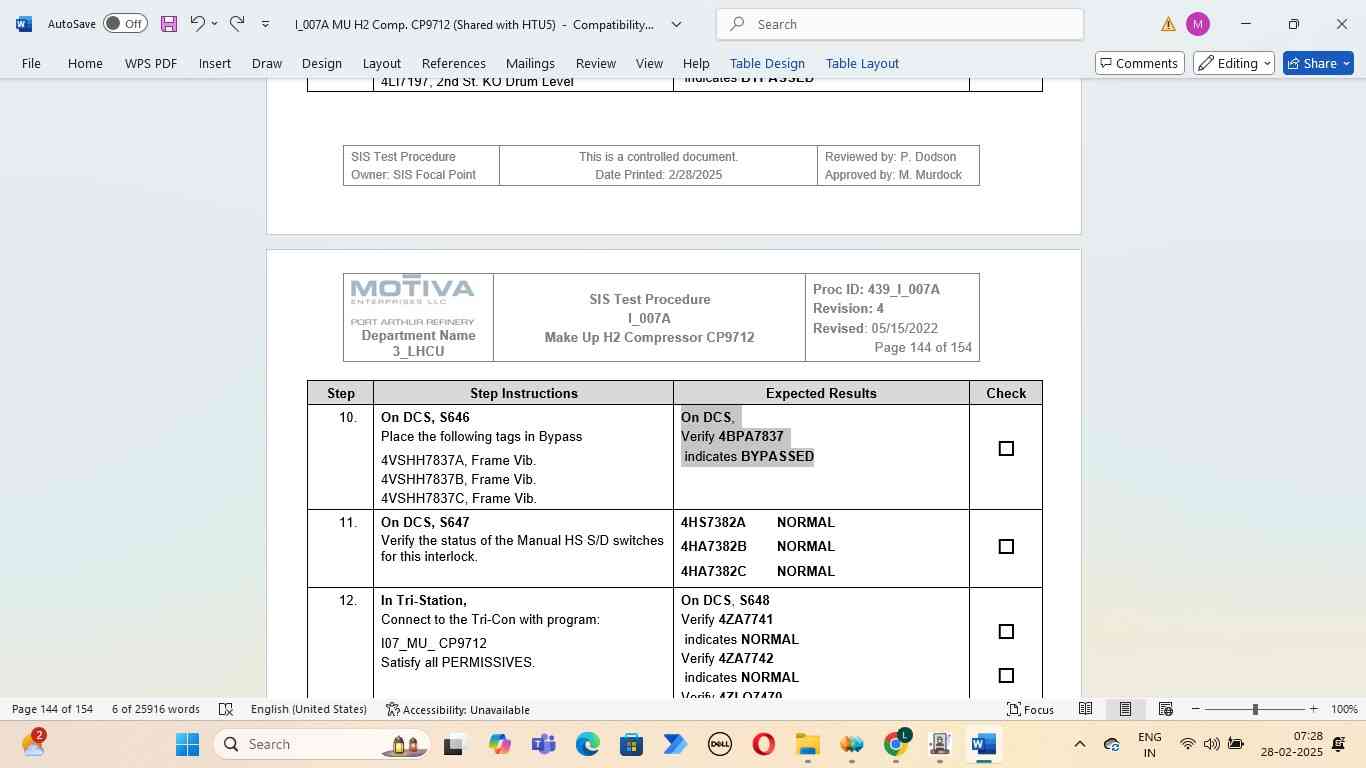This screenshot has width=1366, height=768.
Task: Open the warning alert icon
Action: 1168,24
